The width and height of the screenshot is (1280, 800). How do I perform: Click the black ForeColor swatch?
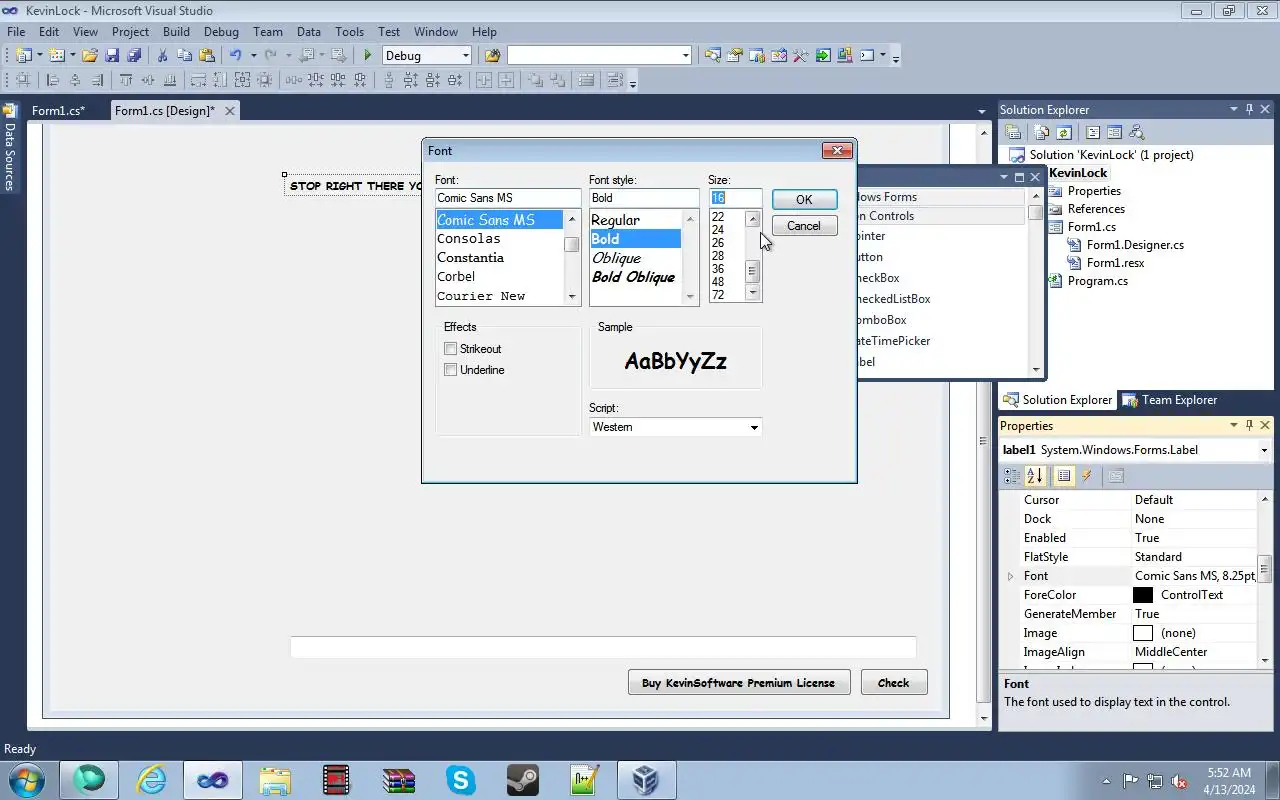click(x=1143, y=595)
